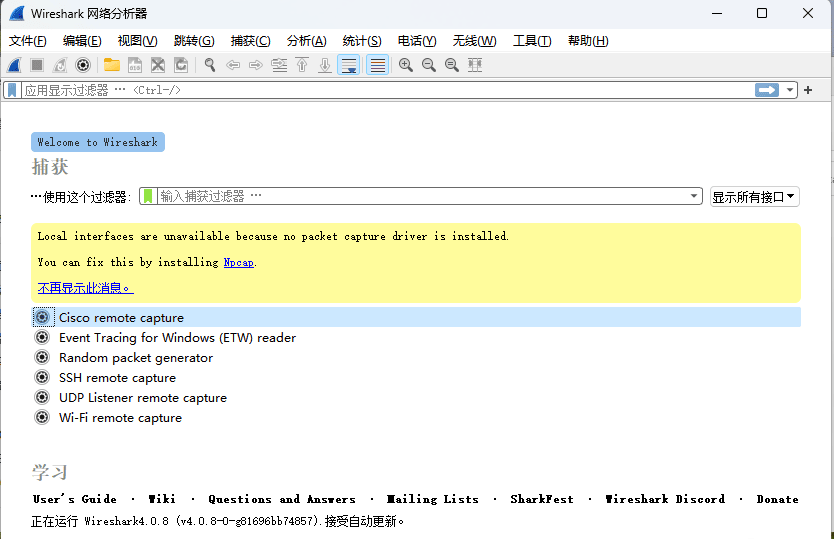
Task: Click the find packet magnifier icon
Action: pos(210,65)
